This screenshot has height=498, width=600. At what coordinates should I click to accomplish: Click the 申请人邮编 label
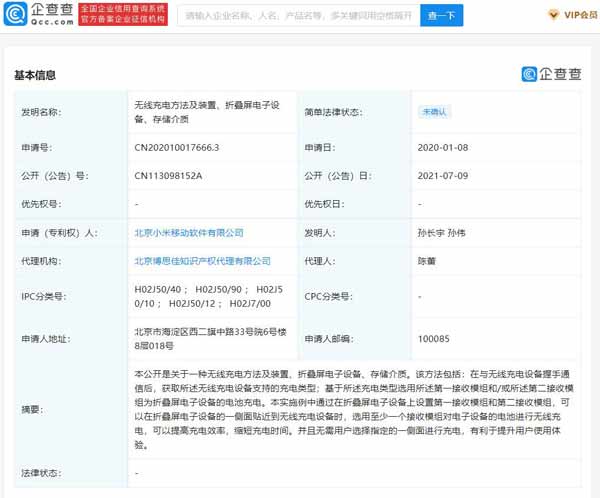pyautogui.click(x=329, y=339)
